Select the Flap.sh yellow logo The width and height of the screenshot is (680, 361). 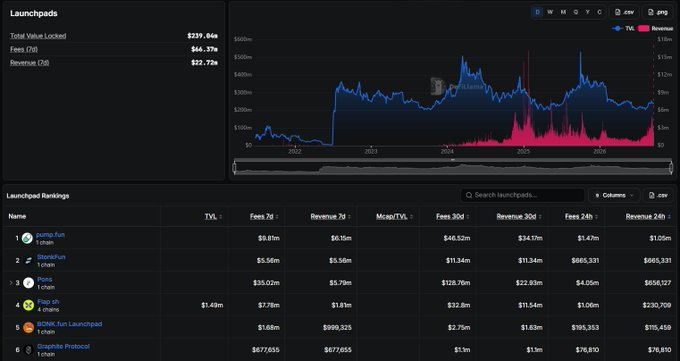click(29, 305)
